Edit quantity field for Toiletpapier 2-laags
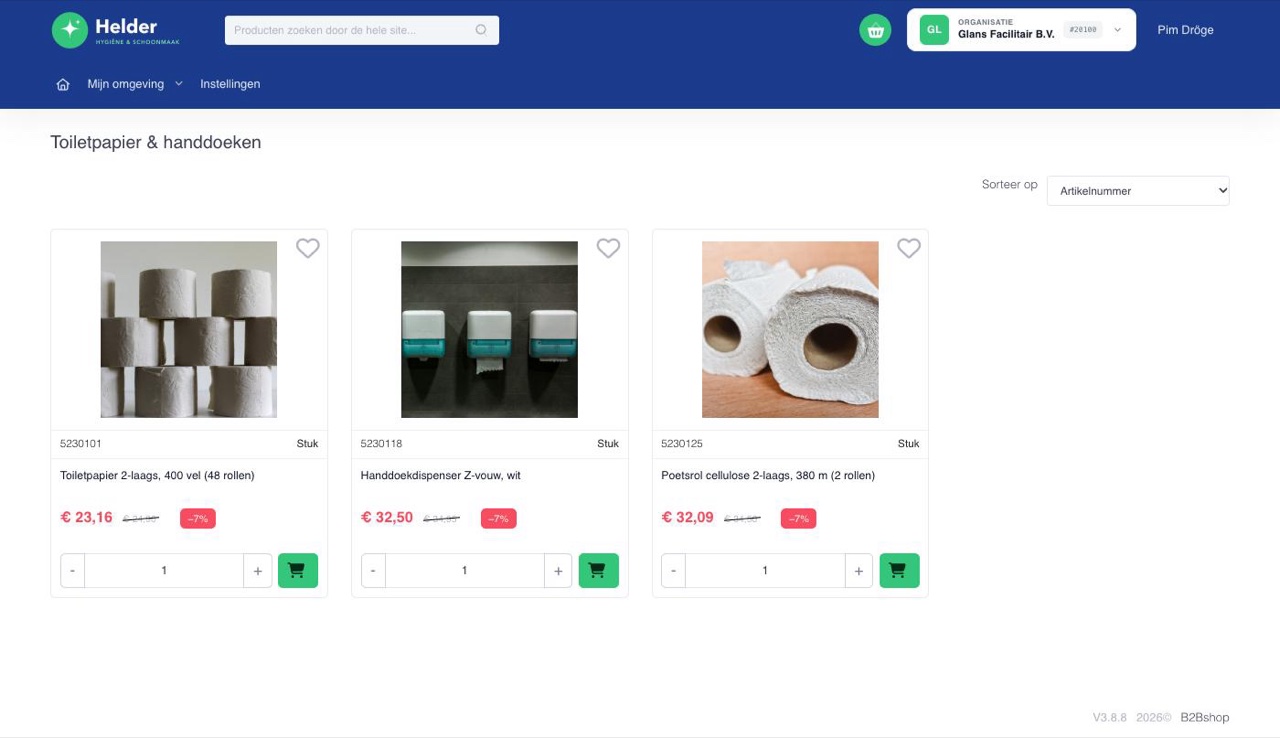 (164, 570)
